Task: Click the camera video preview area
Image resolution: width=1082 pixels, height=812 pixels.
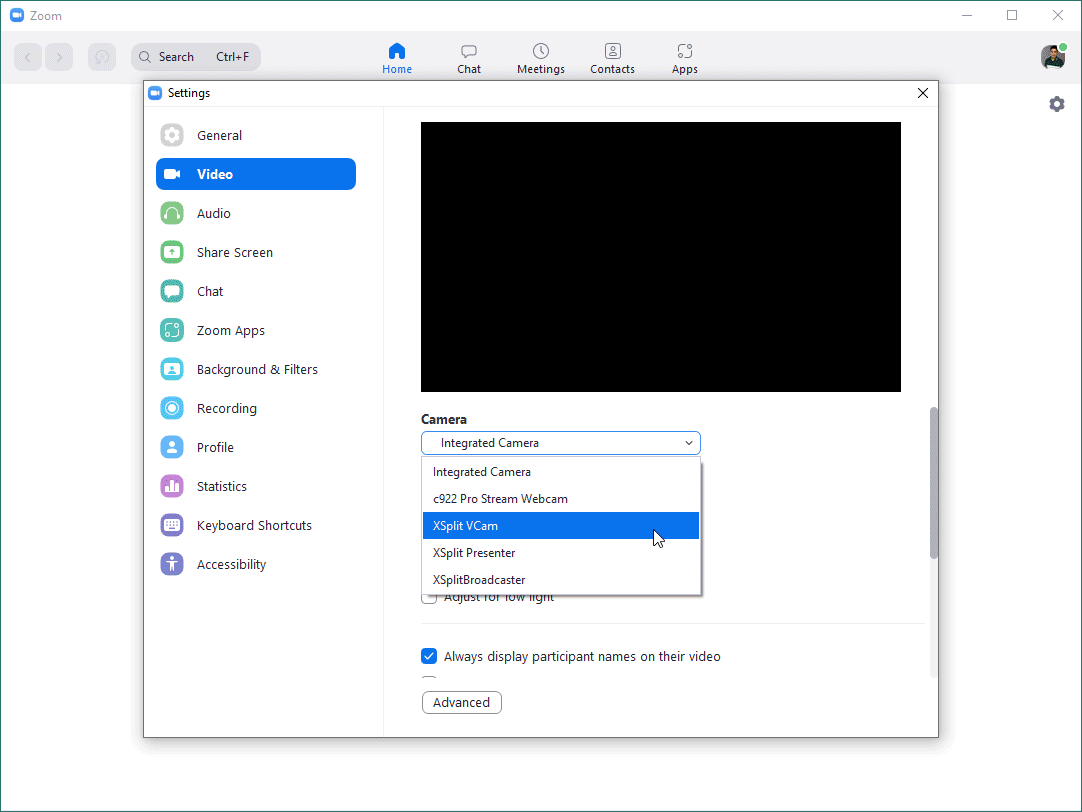Action: click(661, 257)
